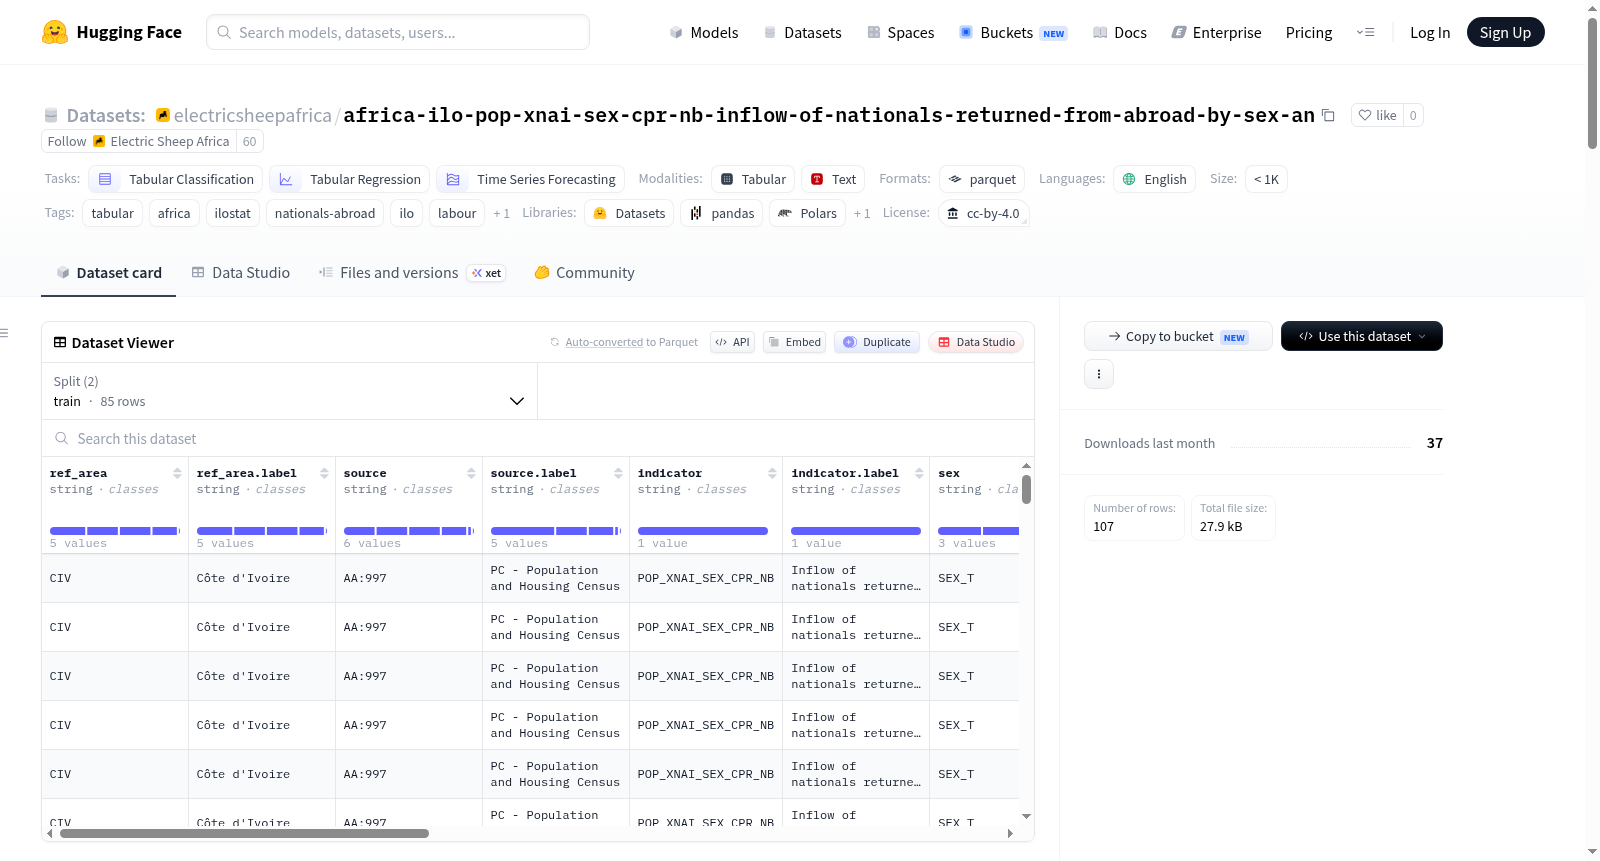Sort the ref_area column using sort arrows
This screenshot has height=861, width=1600.
pos(177,473)
